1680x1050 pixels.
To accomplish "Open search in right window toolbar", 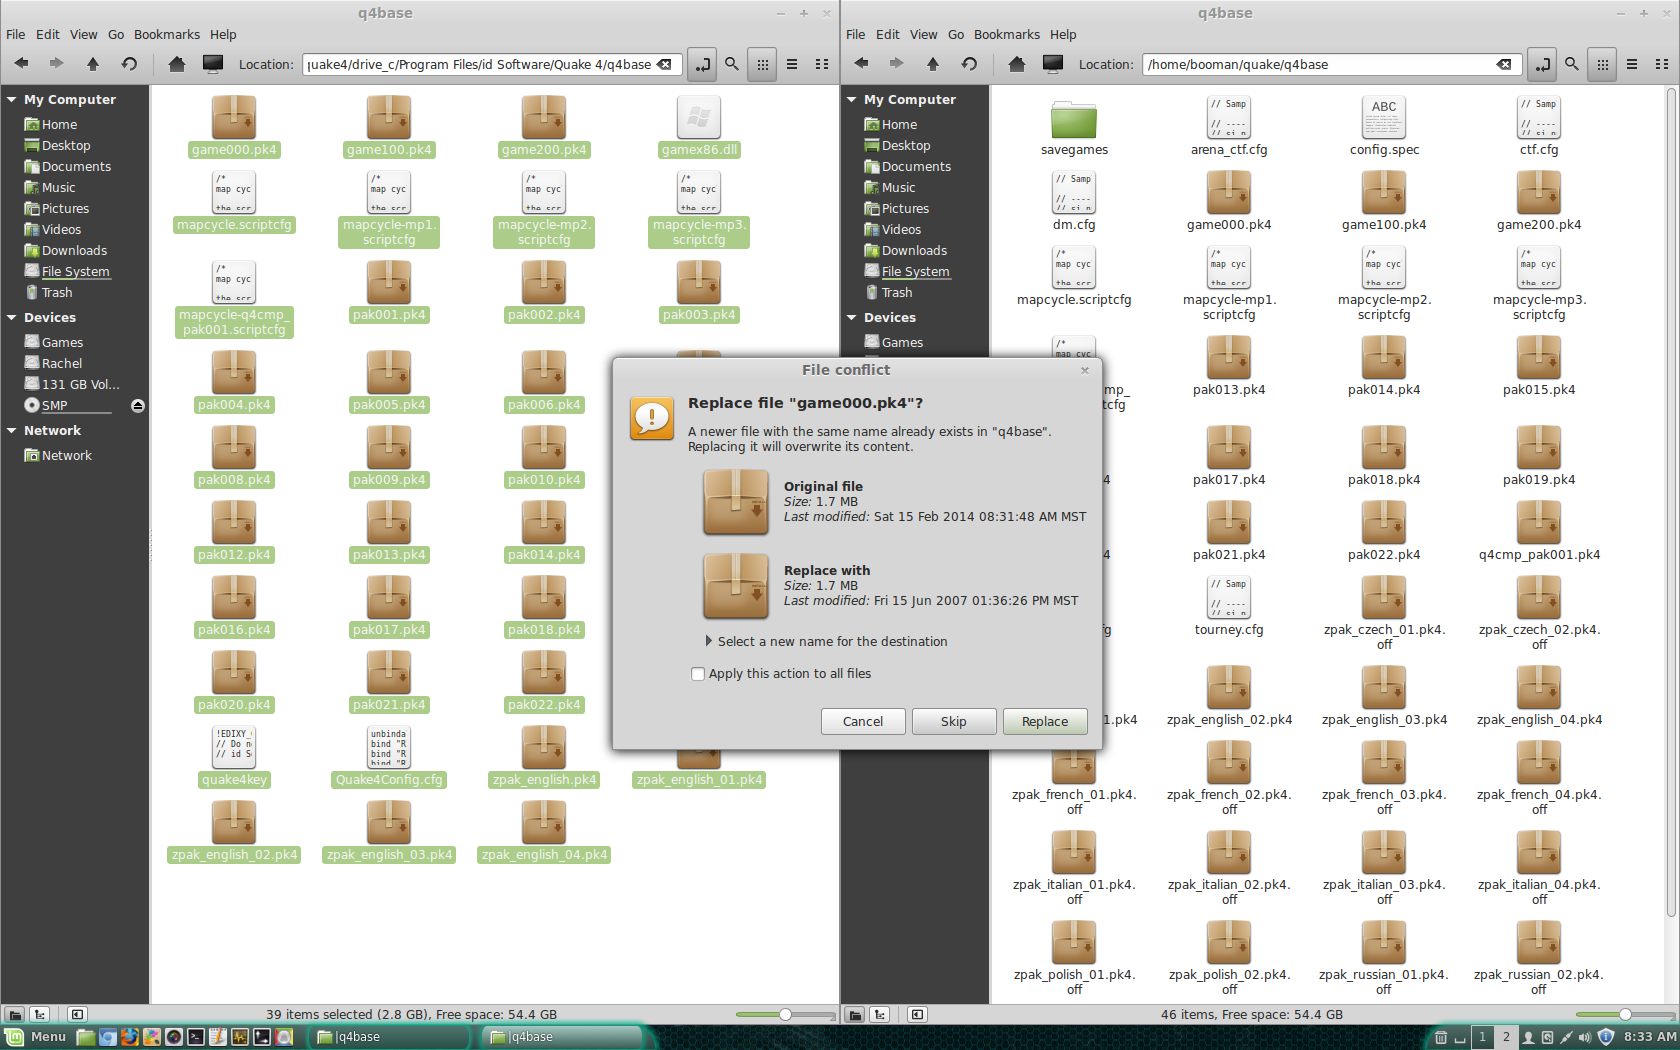I will (1572, 64).
